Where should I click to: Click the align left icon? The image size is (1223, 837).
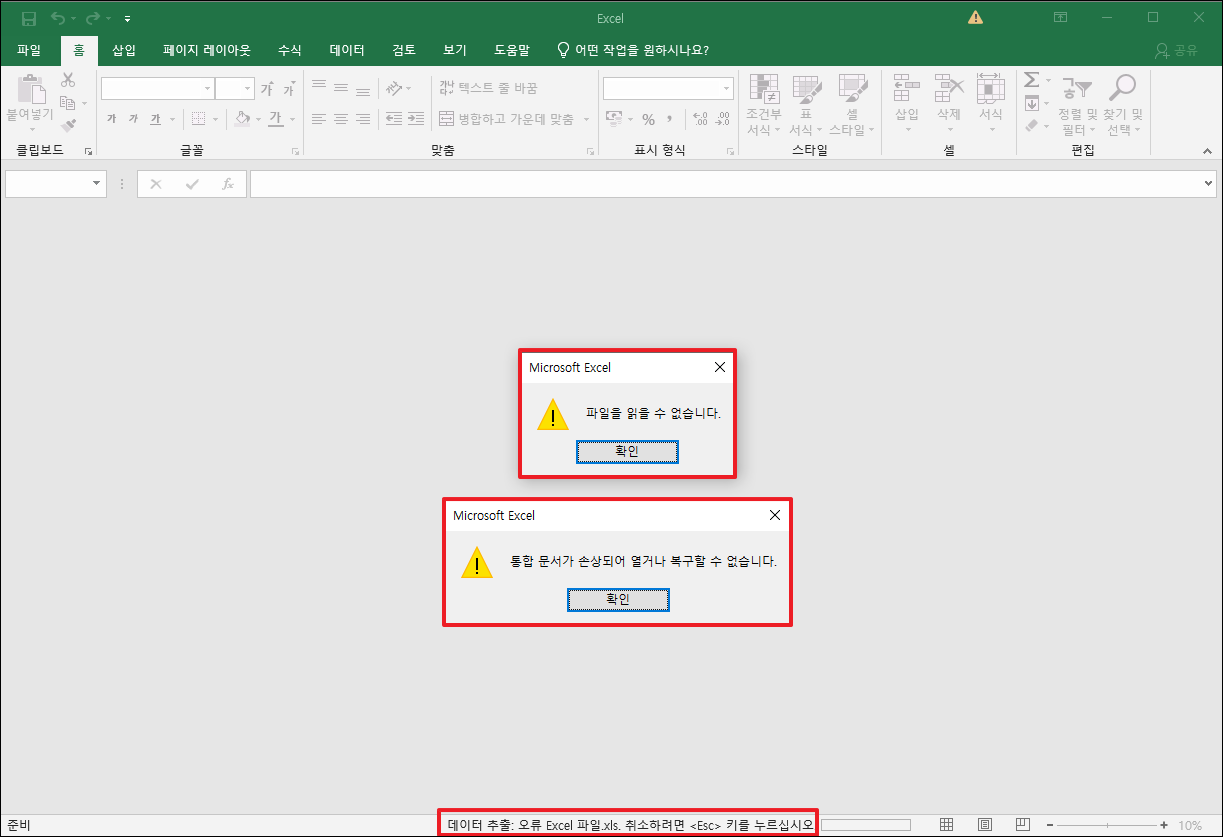coord(319,119)
